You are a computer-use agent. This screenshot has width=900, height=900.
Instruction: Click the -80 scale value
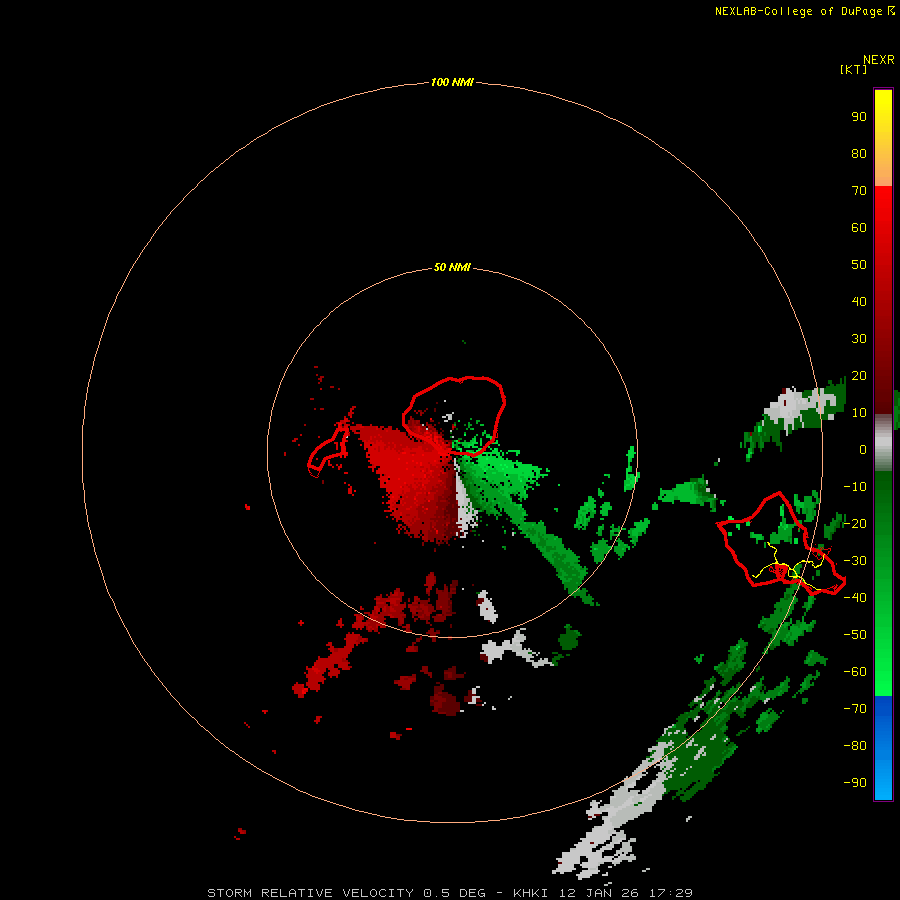tap(855, 746)
